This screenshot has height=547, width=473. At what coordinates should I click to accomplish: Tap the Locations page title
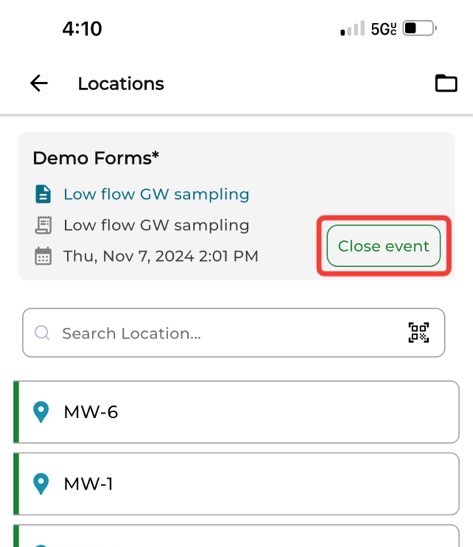tap(121, 84)
